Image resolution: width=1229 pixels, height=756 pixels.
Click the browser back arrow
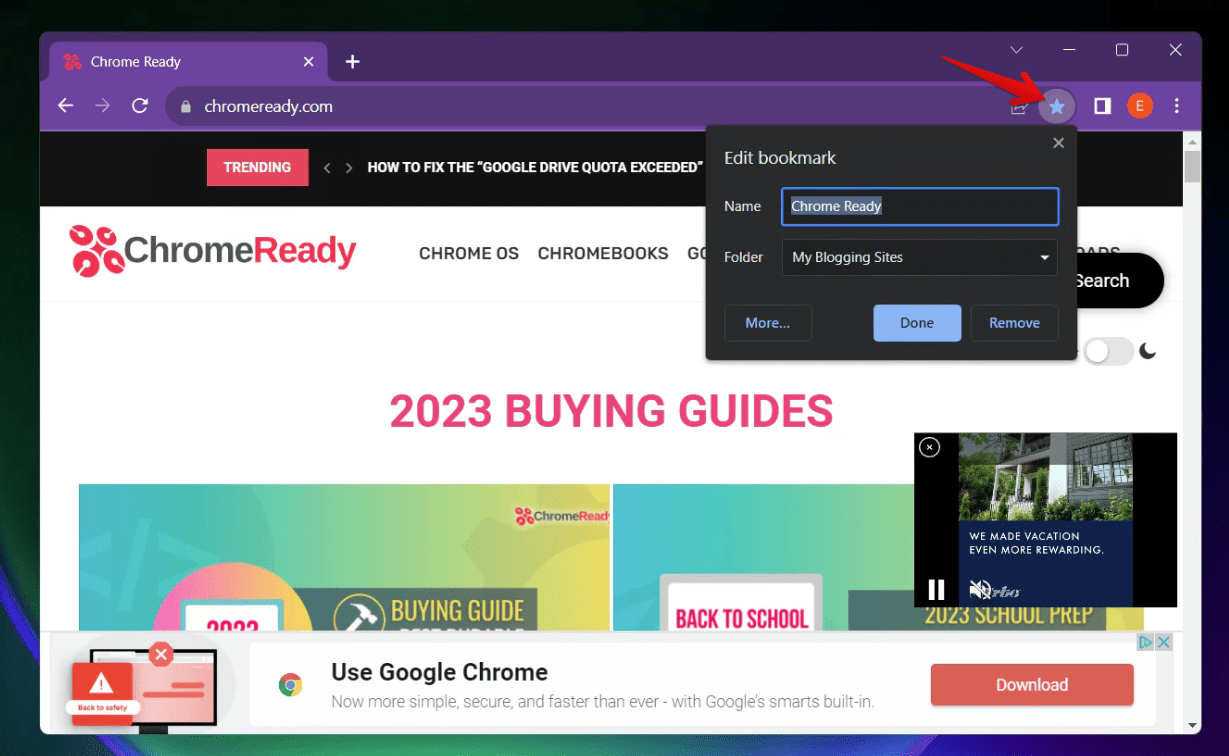[x=66, y=106]
